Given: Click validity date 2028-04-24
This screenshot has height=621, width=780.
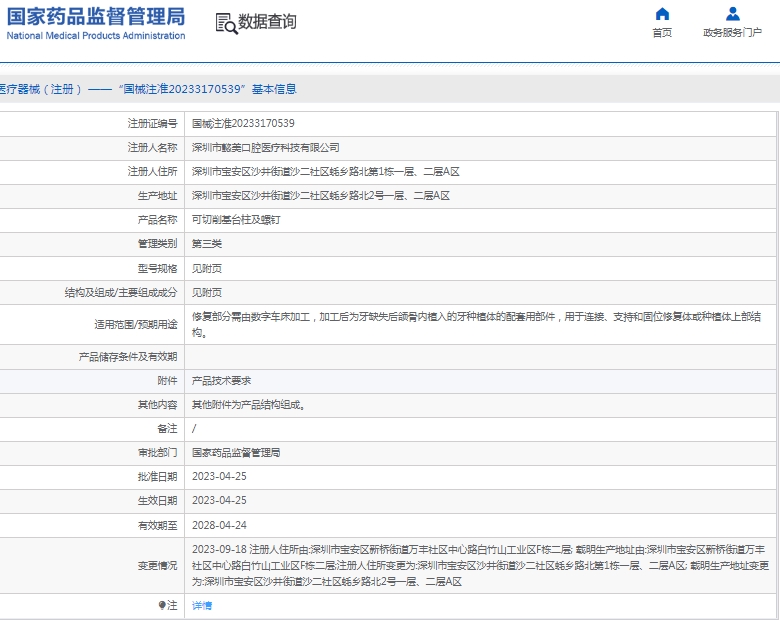Looking at the screenshot, I should [x=219, y=525].
